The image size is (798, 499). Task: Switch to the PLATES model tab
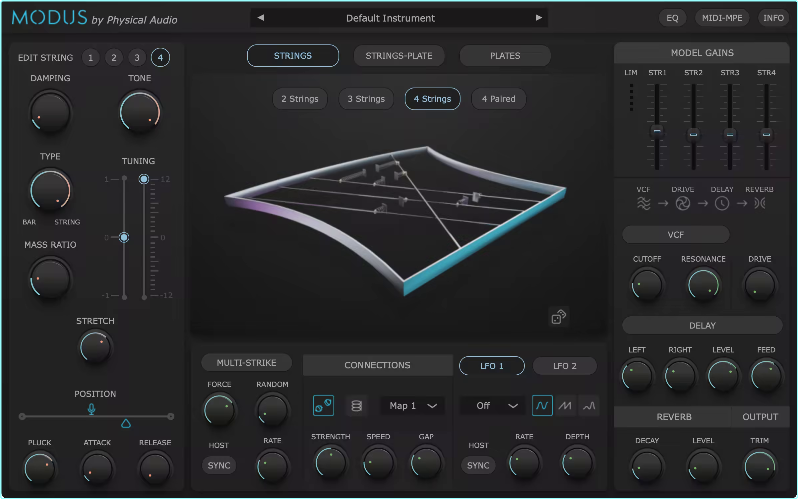pos(505,56)
